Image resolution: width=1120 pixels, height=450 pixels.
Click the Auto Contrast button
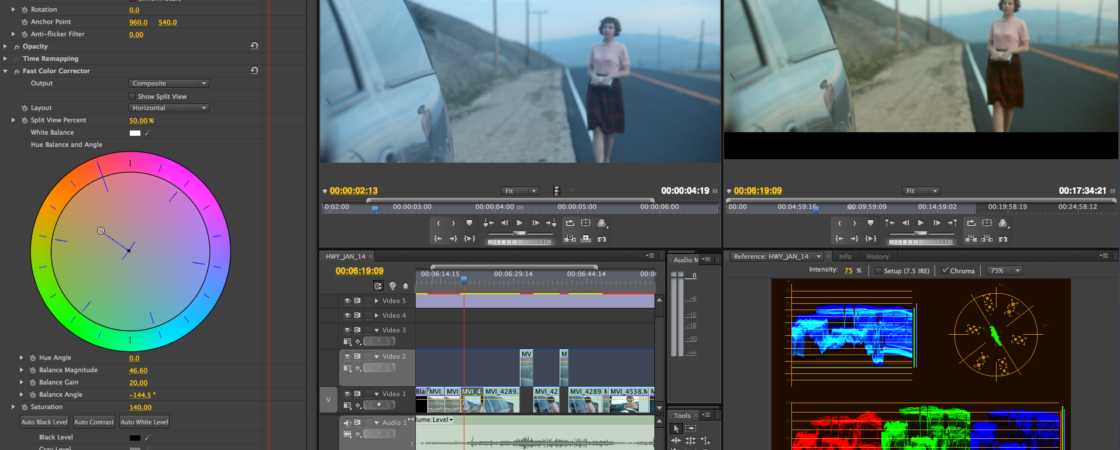point(94,422)
